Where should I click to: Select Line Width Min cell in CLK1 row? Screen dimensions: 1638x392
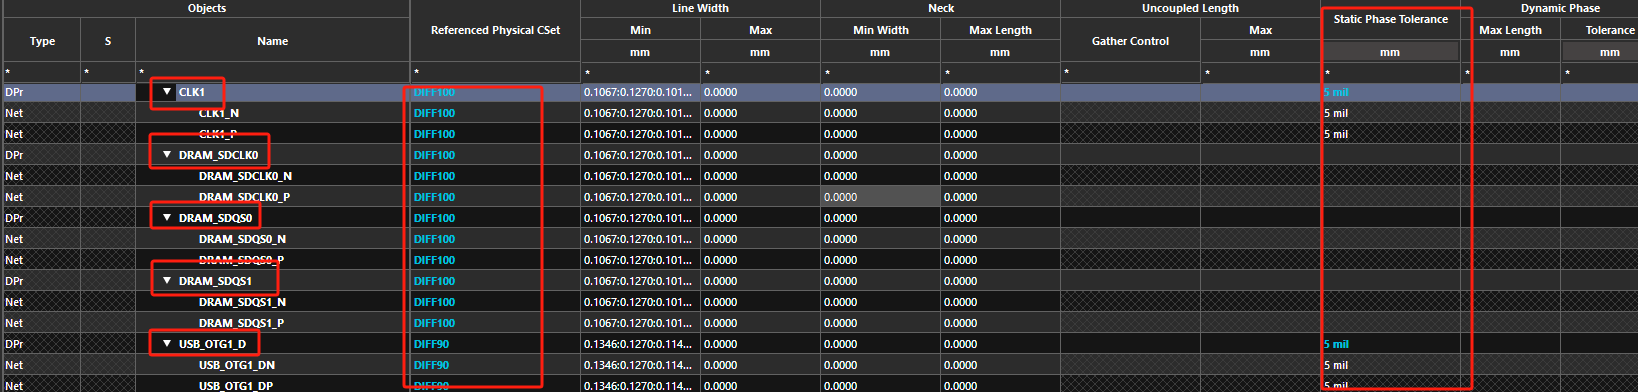tap(640, 92)
